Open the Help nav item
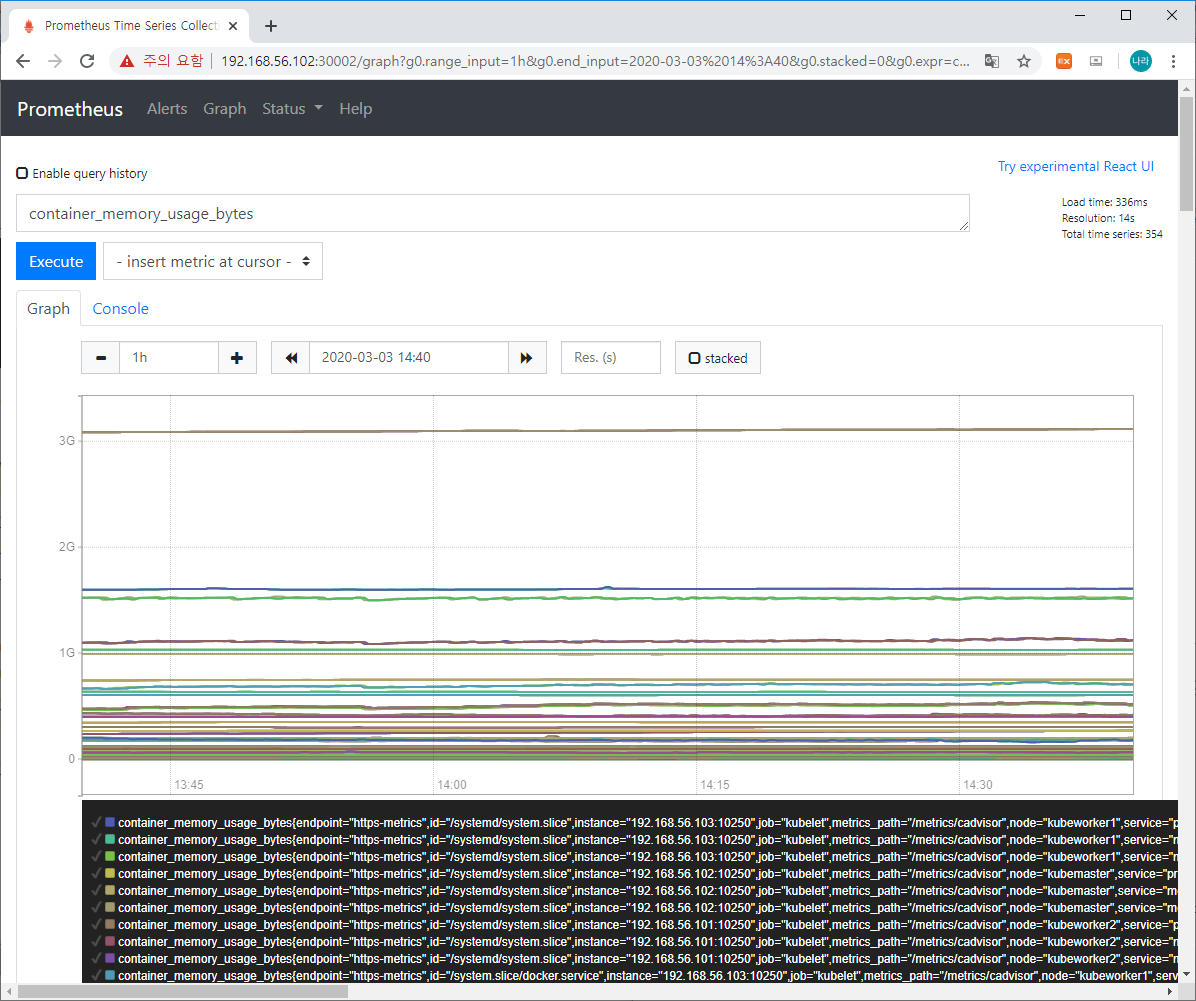 pyautogui.click(x=355, y=108)
